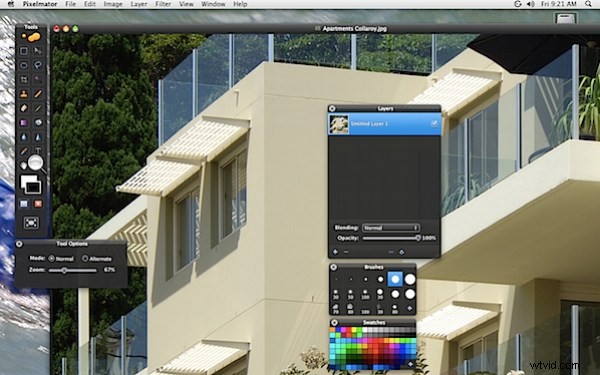Select the Lasso tool
Viewport: 600px width, 375px height.
pyautogui.click(x=38, y=65)
